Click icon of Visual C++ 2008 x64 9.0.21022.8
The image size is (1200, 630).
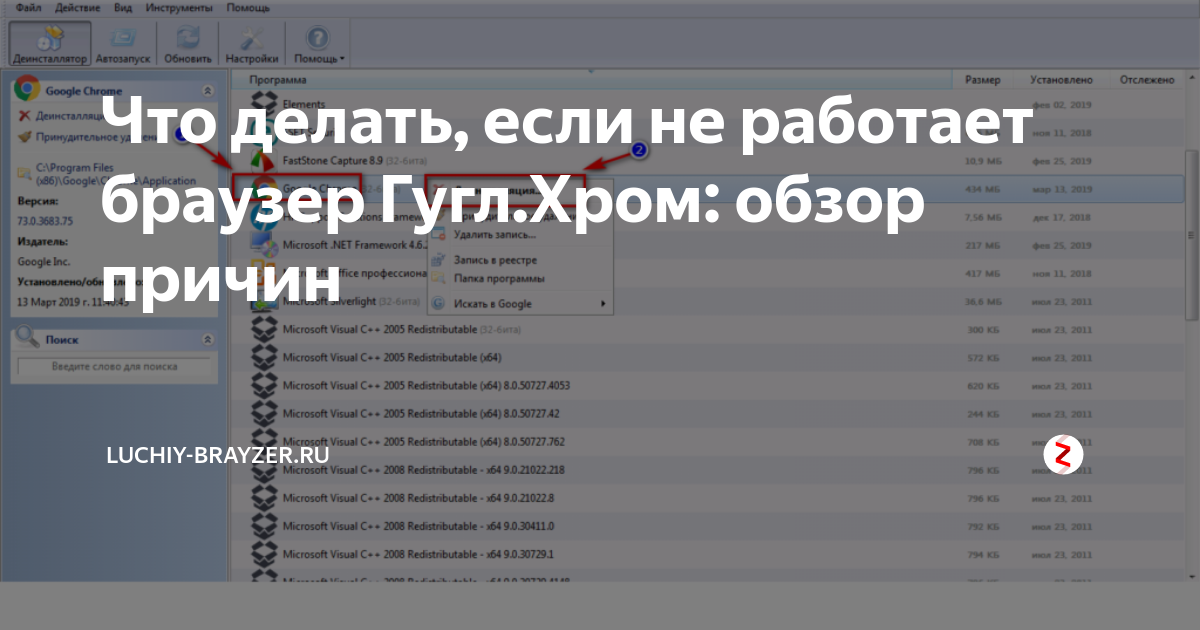[263, 497]
